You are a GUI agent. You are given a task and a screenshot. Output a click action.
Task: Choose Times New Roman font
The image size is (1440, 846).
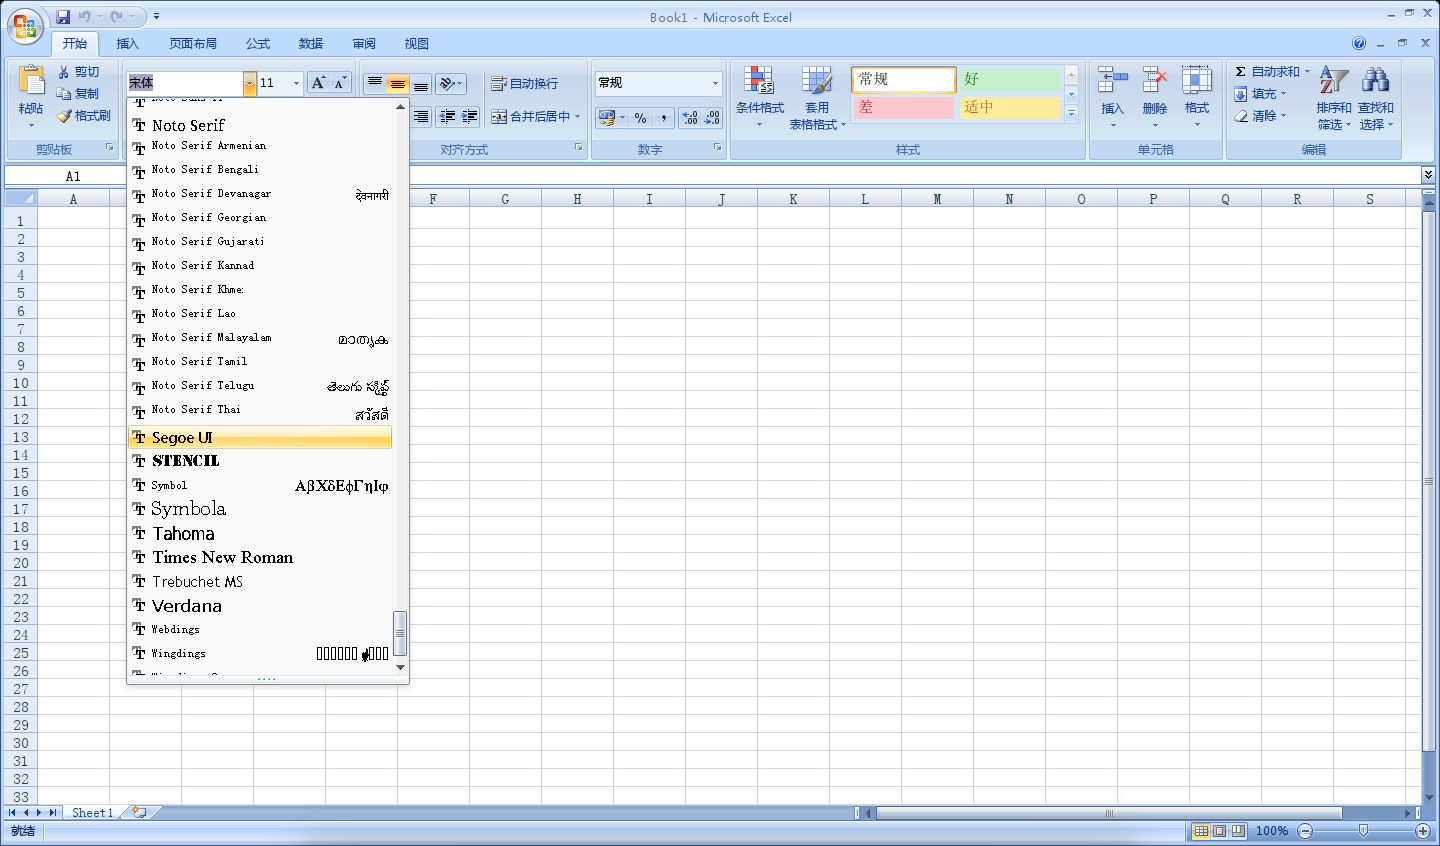(x=260, y=558)
